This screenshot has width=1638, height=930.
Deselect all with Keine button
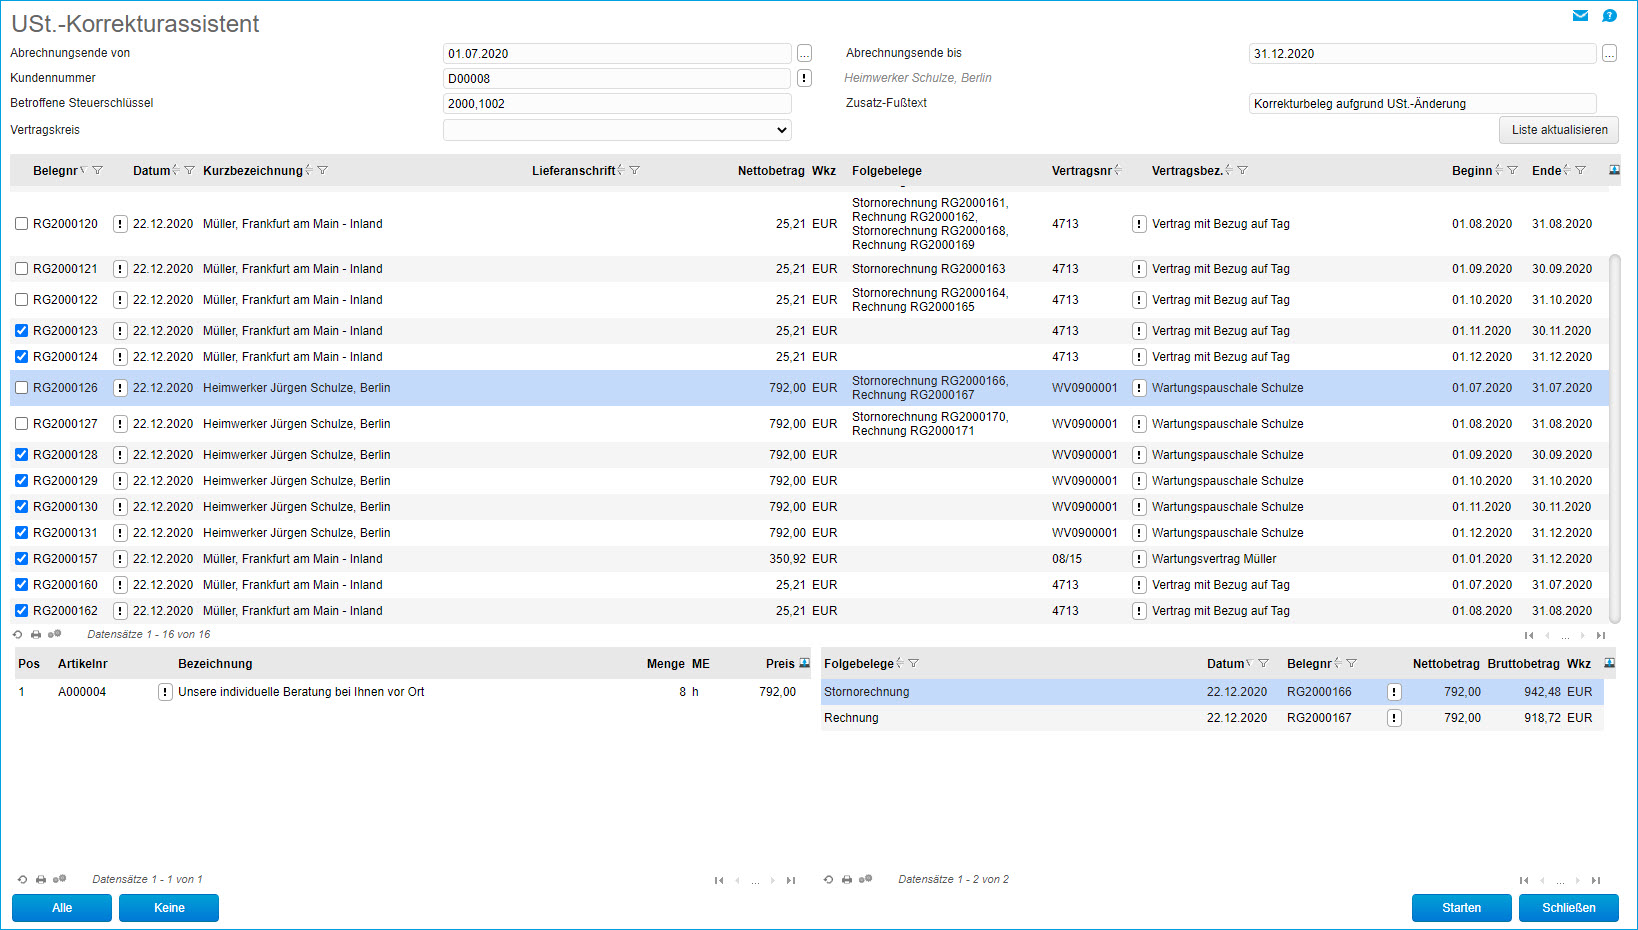(x=169, y=908)
